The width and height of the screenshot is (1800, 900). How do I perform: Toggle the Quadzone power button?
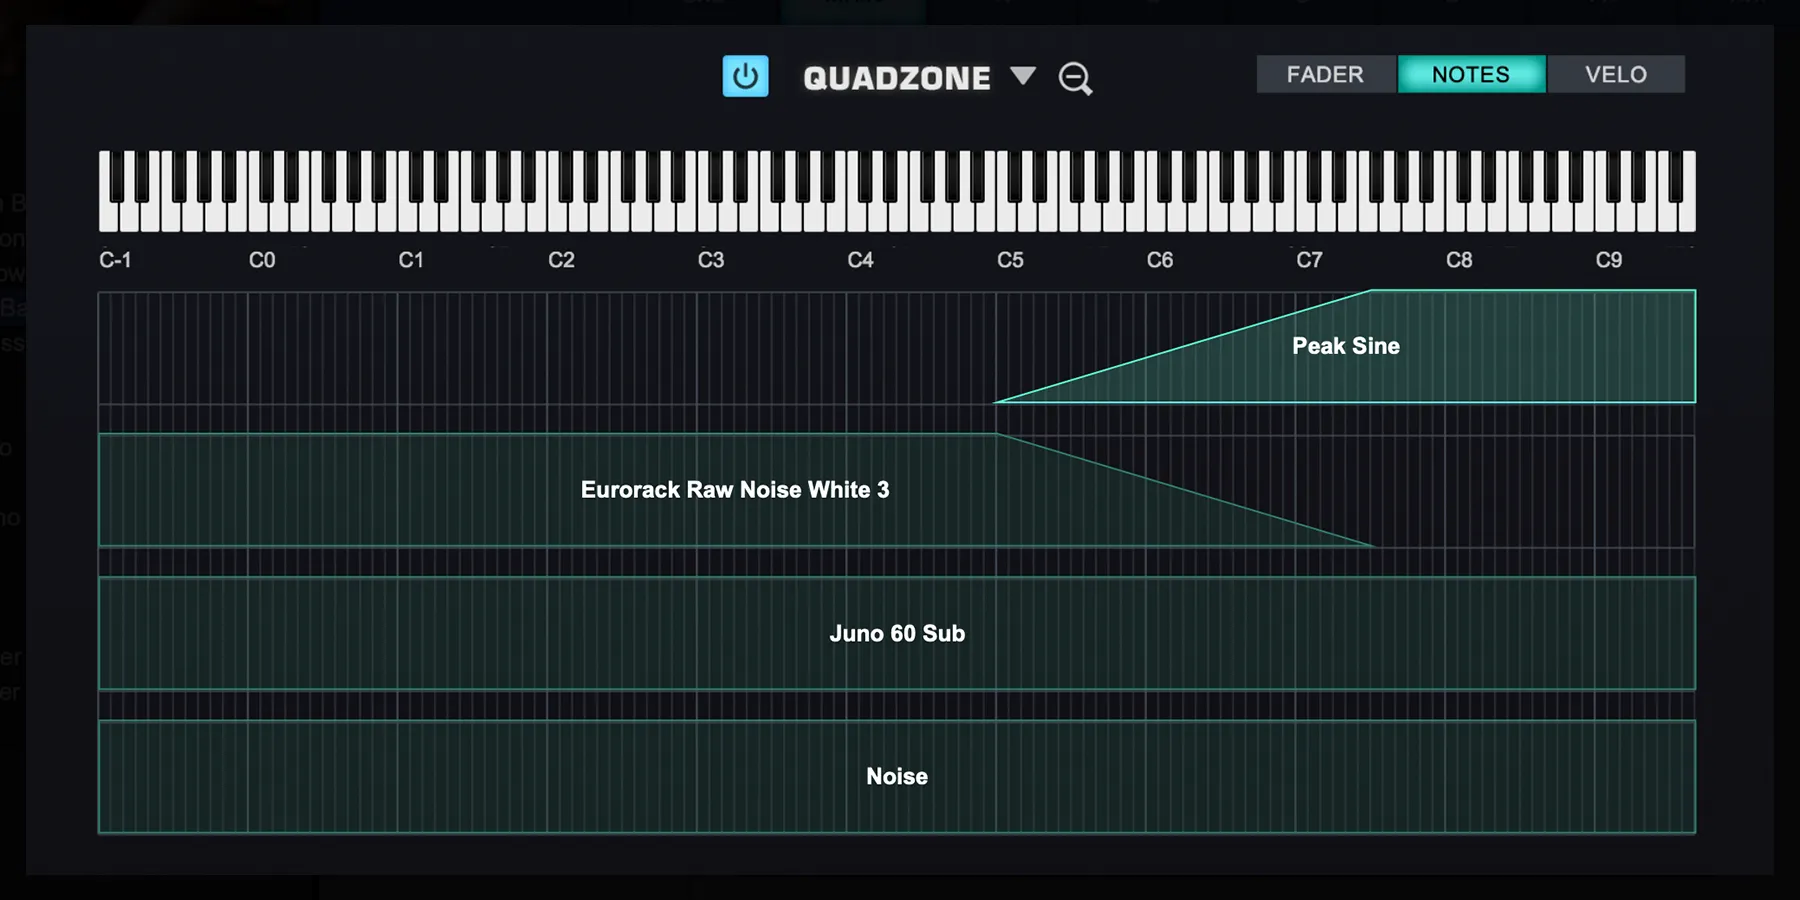pos(745,76)
